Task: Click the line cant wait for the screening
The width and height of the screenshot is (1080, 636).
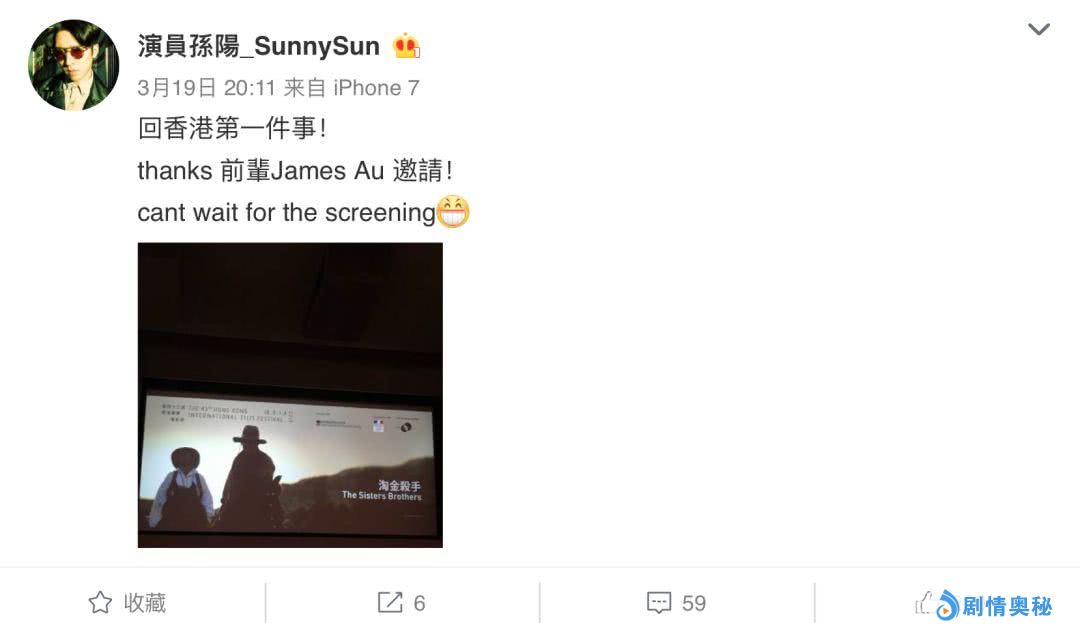Action: coord(287,212)
